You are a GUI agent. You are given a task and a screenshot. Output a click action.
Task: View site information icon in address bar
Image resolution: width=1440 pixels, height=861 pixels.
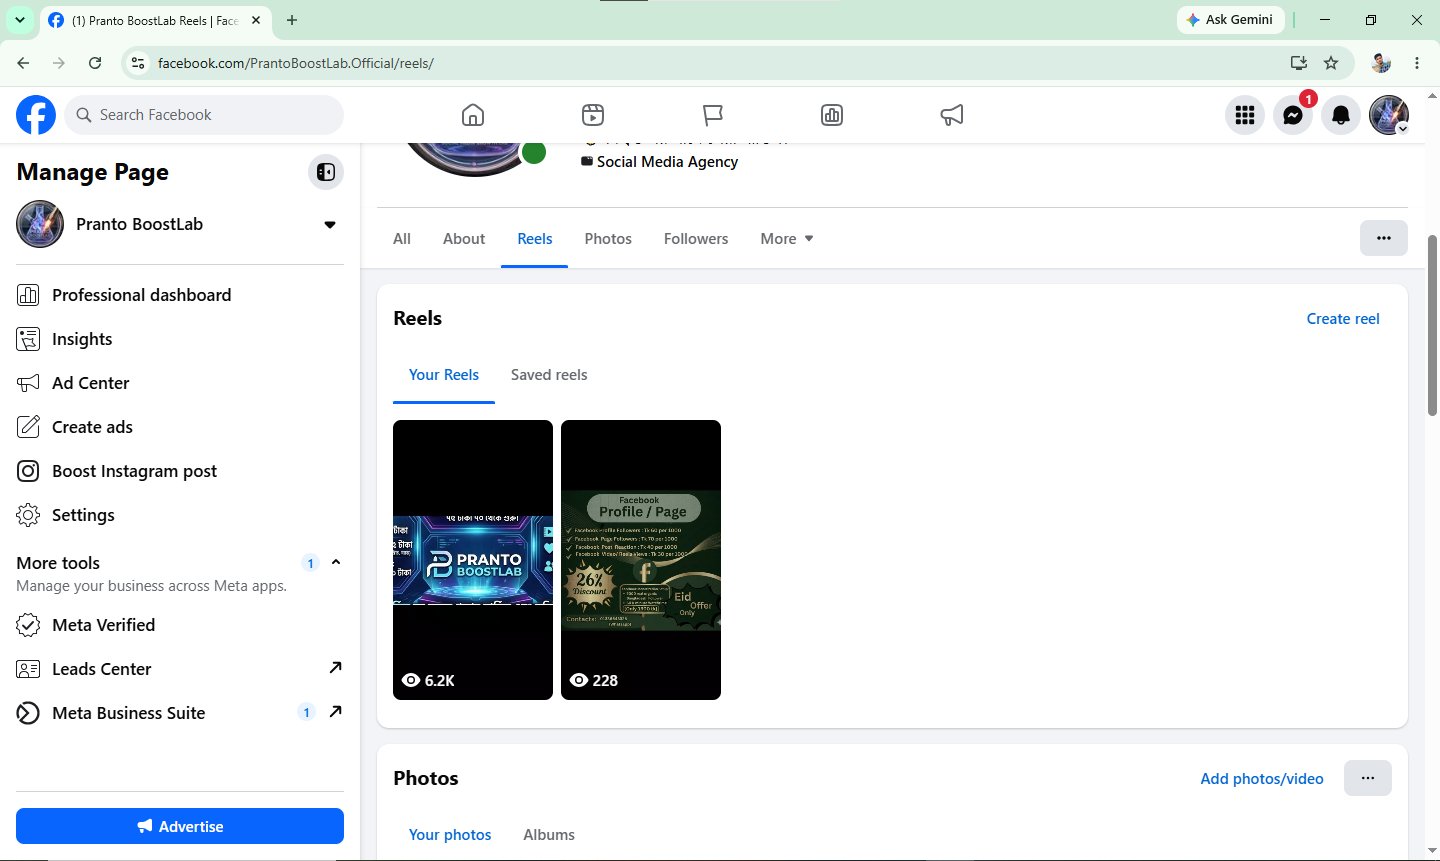(x=138, y=63)
